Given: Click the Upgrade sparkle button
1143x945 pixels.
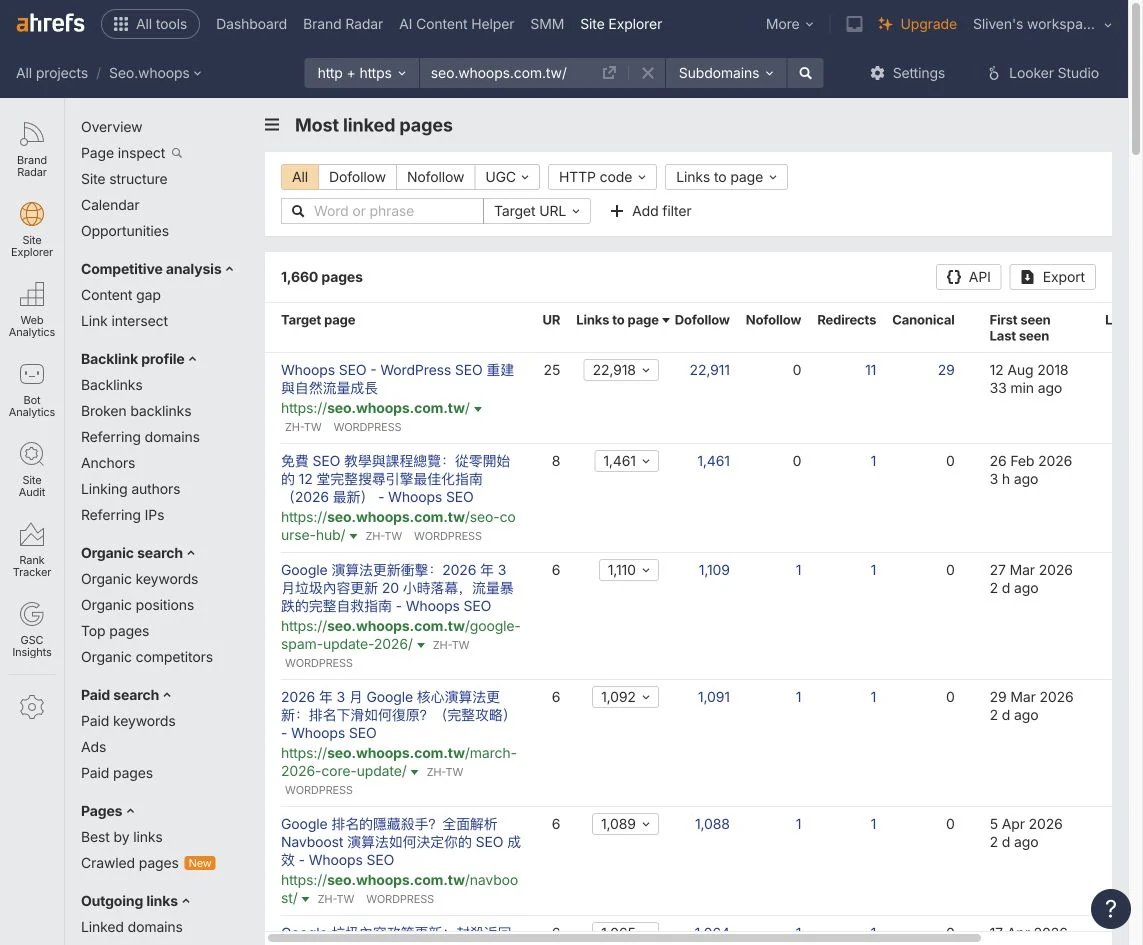Looking at the screenshot, I should (917, 24).
